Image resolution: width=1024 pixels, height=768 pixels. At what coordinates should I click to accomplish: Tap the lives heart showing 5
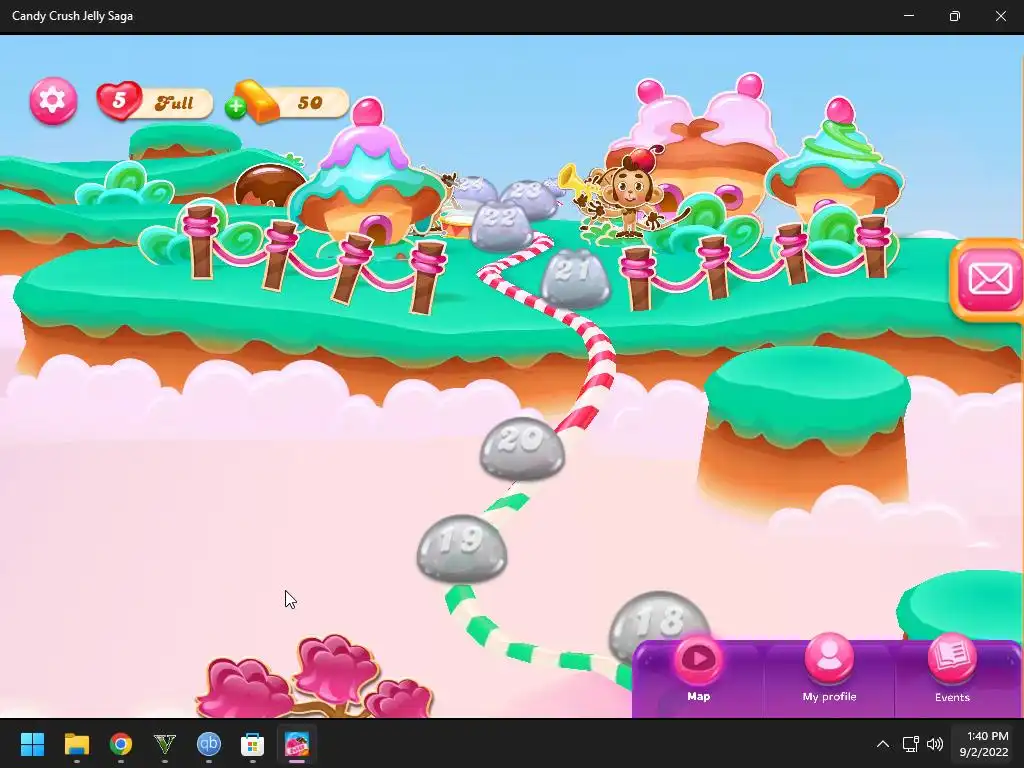pos(119,101)
